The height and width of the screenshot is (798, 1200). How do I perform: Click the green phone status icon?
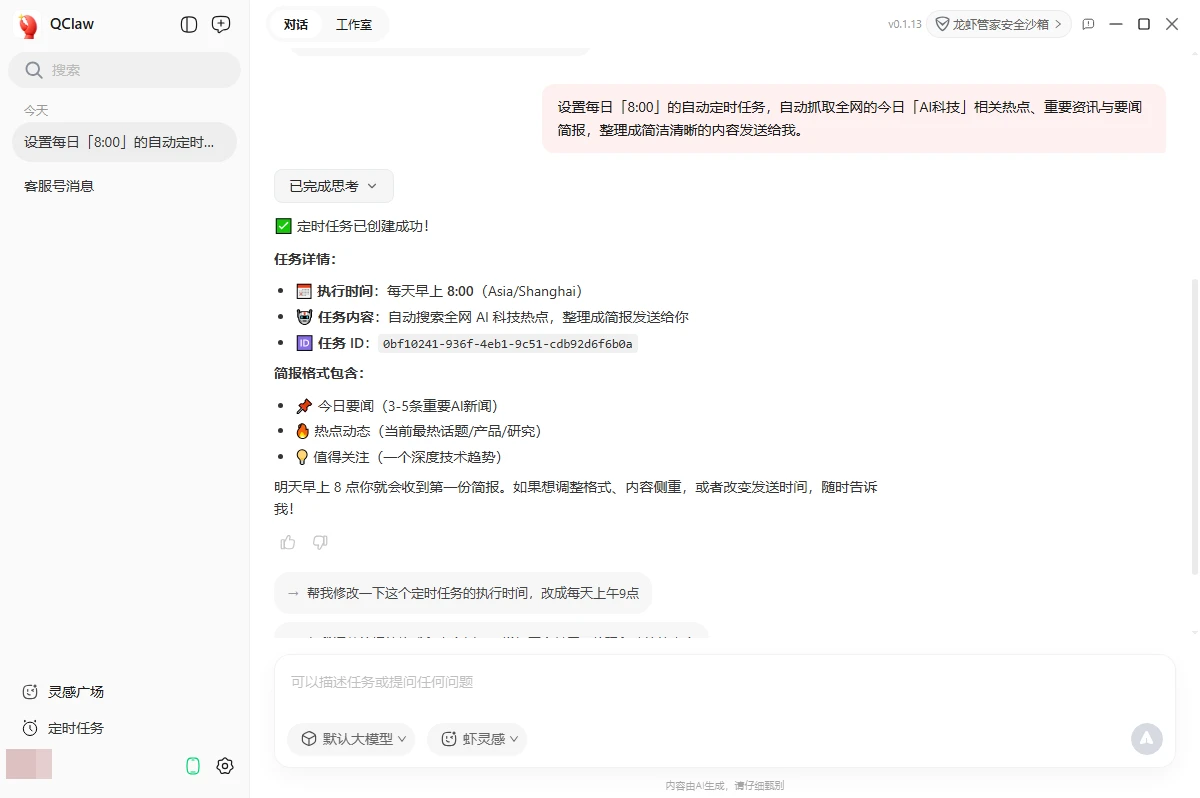coord(193,765)
